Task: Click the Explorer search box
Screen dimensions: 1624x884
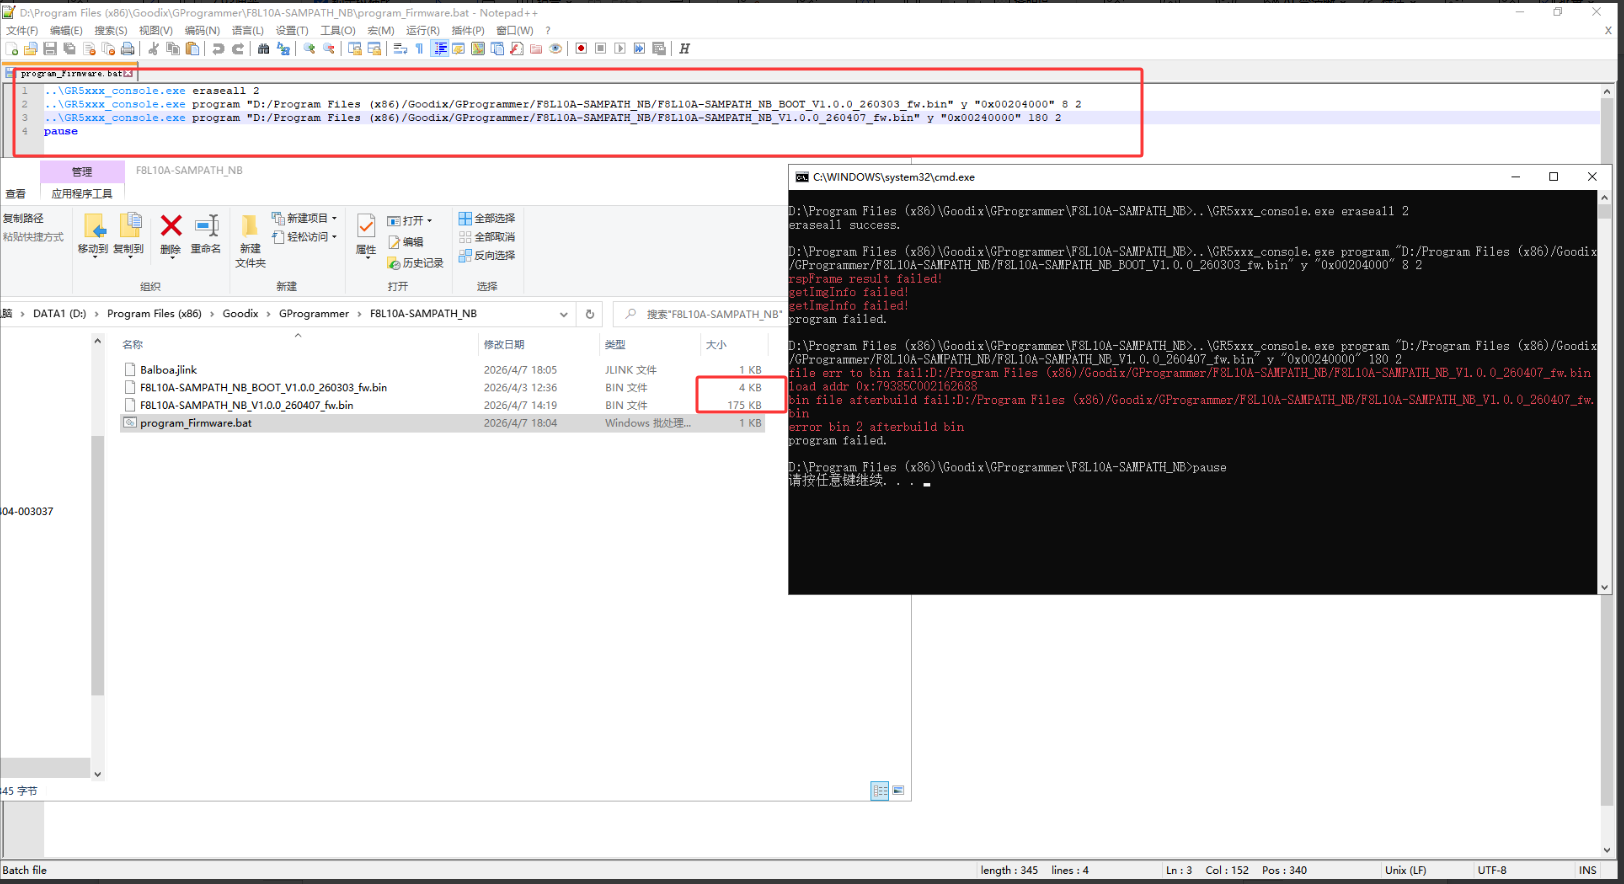Action: 705,314
